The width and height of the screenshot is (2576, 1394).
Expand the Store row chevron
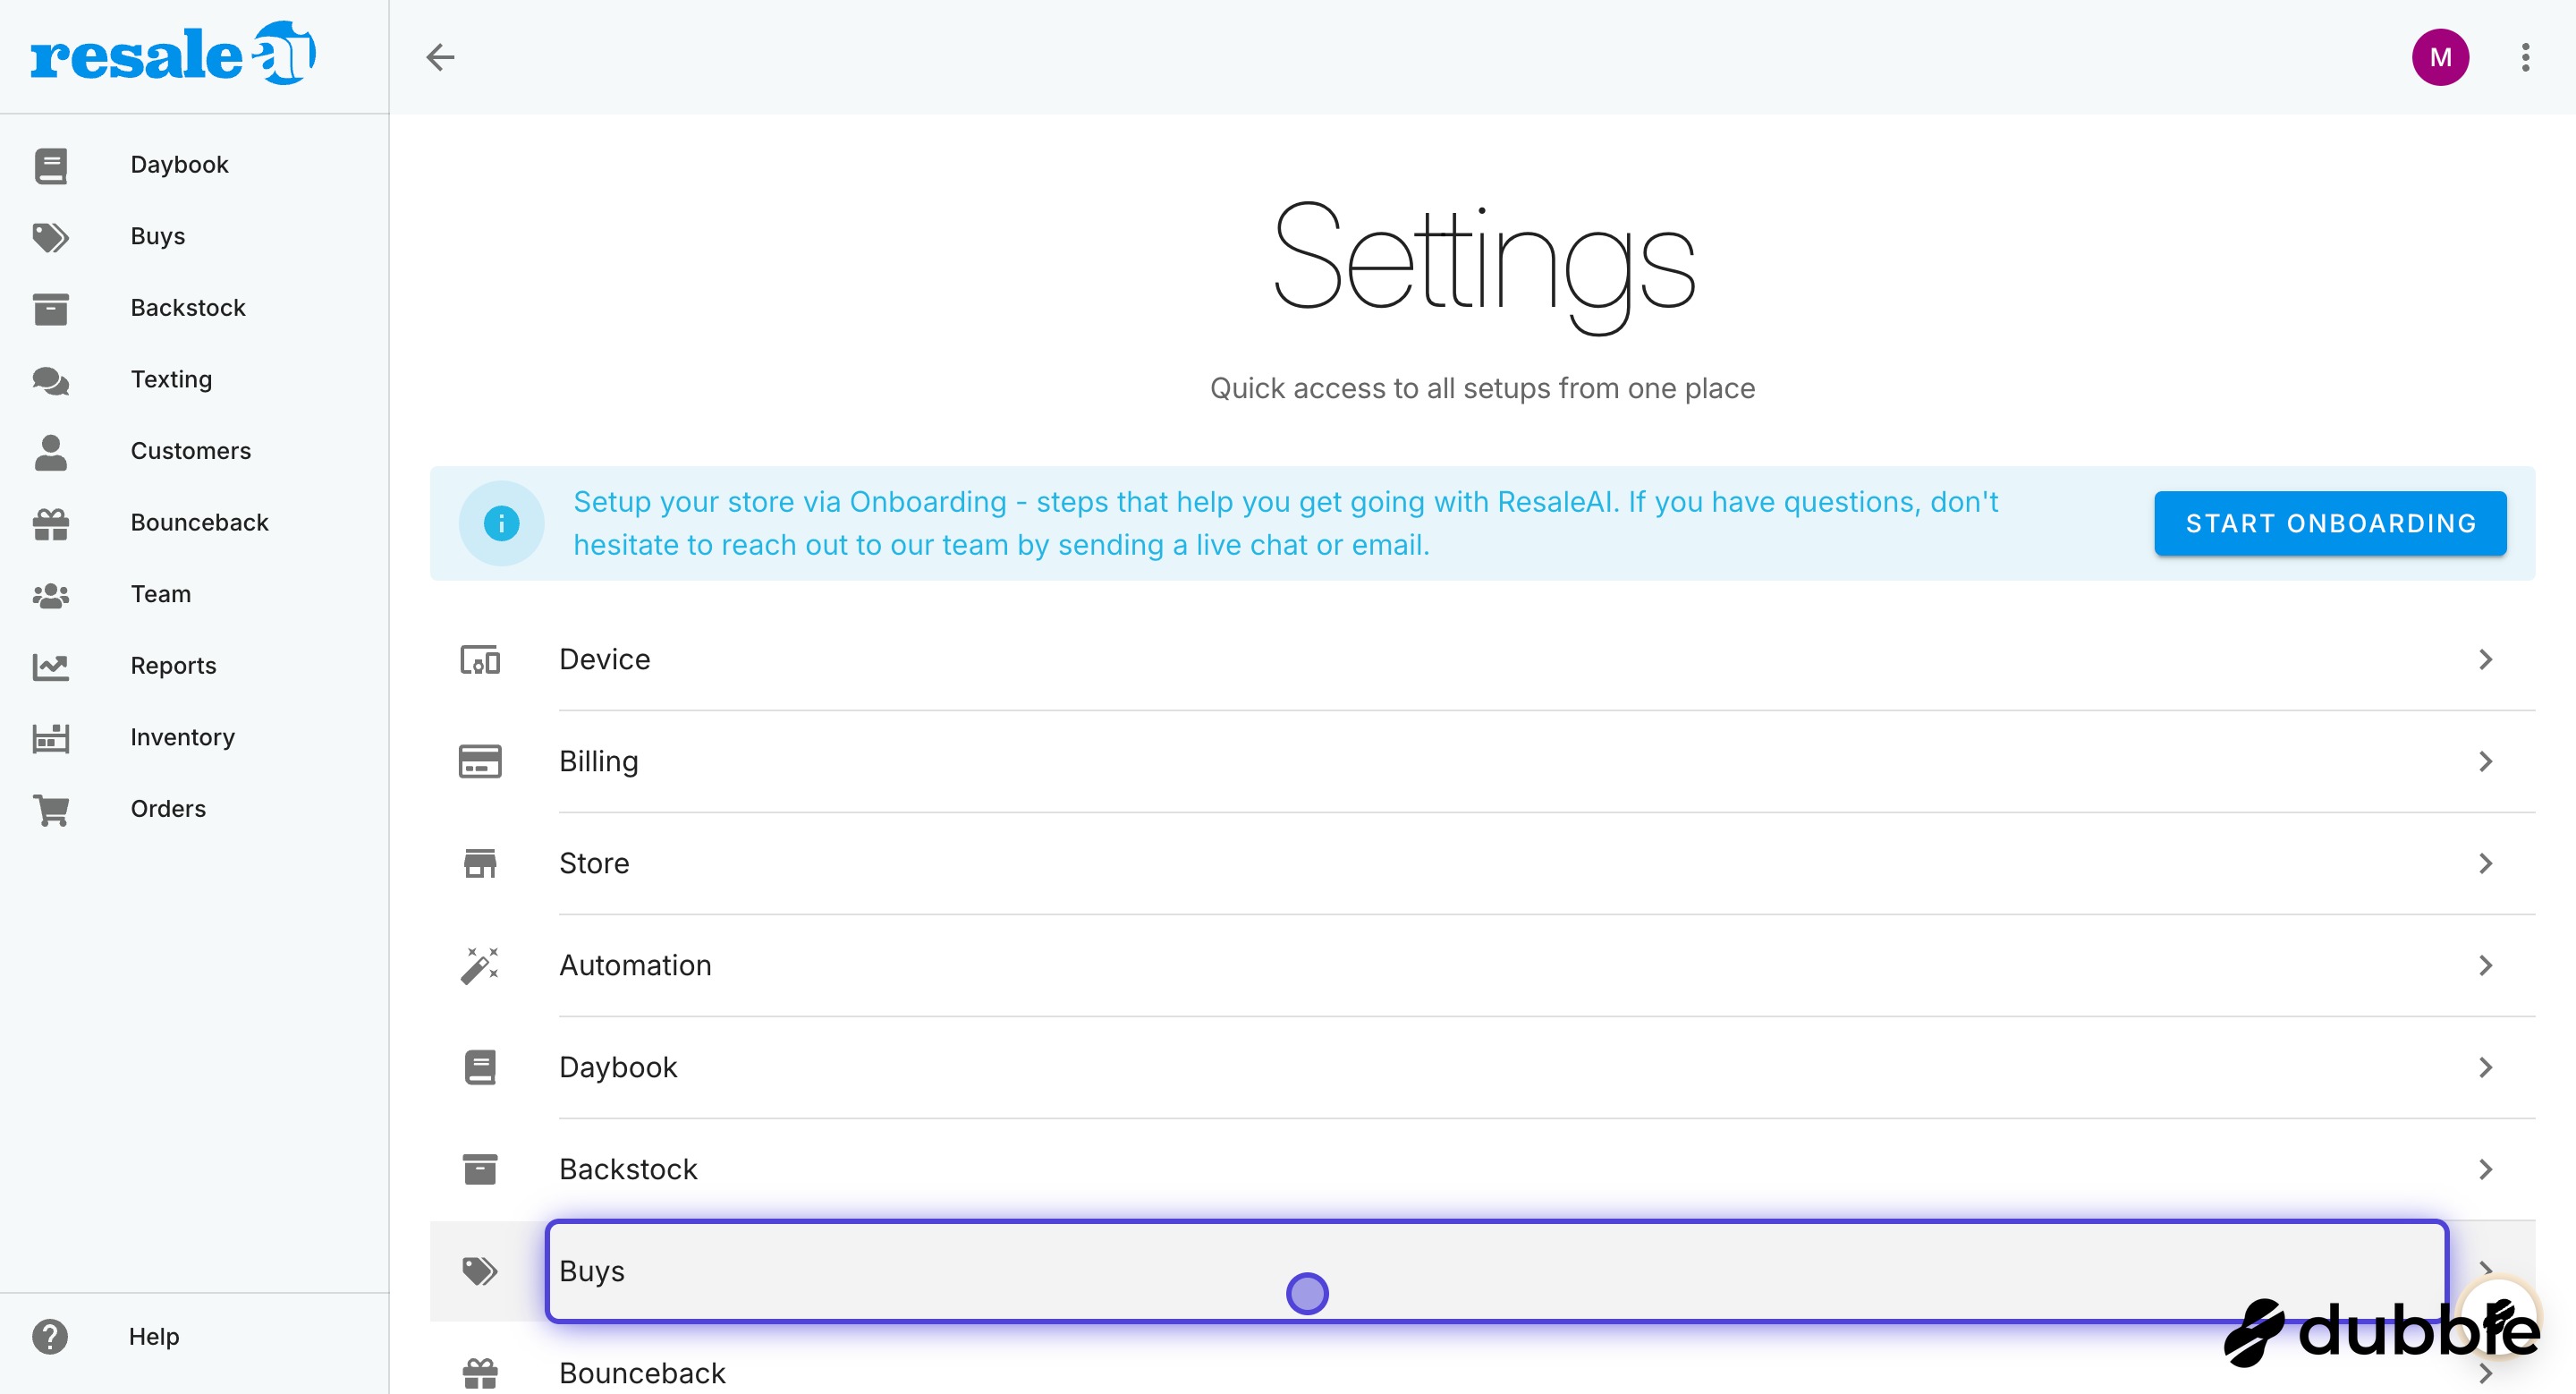point(2486,864)
